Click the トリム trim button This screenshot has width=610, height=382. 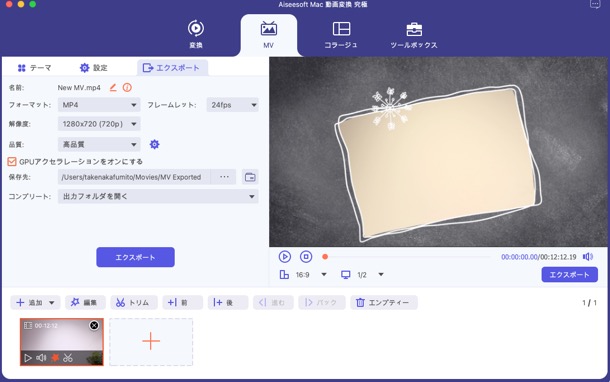134,302
